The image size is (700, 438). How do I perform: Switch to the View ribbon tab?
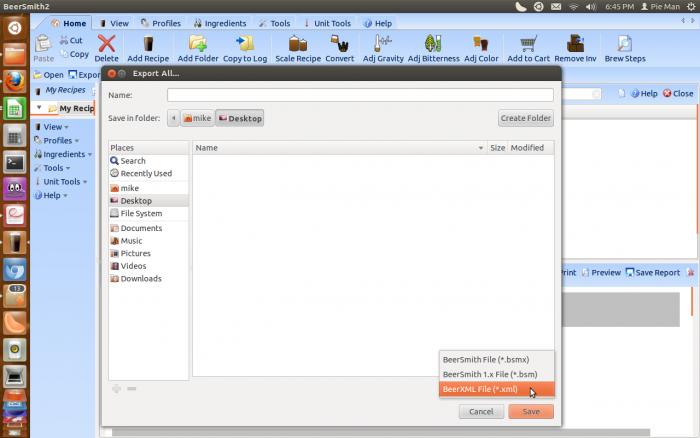(x=114, y=23)
